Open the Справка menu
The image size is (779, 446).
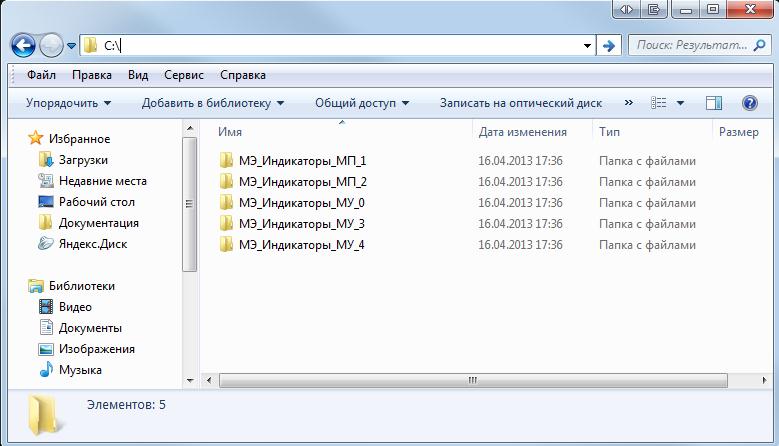[242, 75]
